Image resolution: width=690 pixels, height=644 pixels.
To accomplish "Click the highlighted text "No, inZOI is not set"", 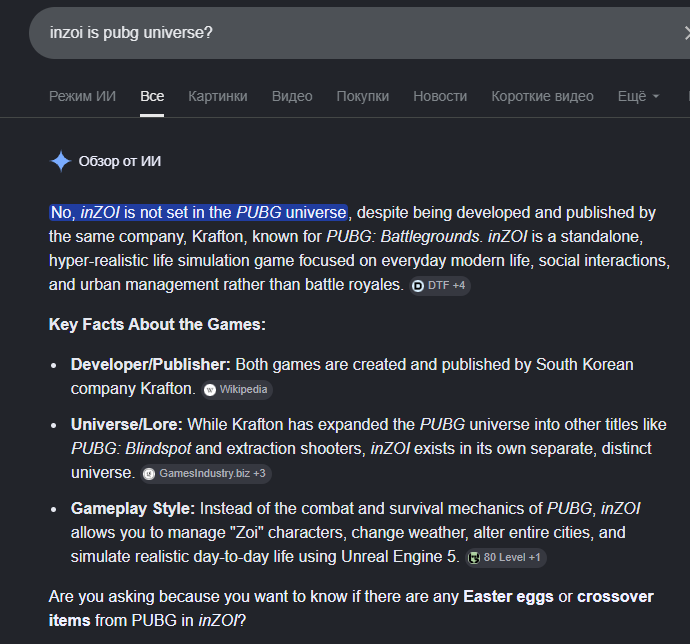I will point(119,213).
